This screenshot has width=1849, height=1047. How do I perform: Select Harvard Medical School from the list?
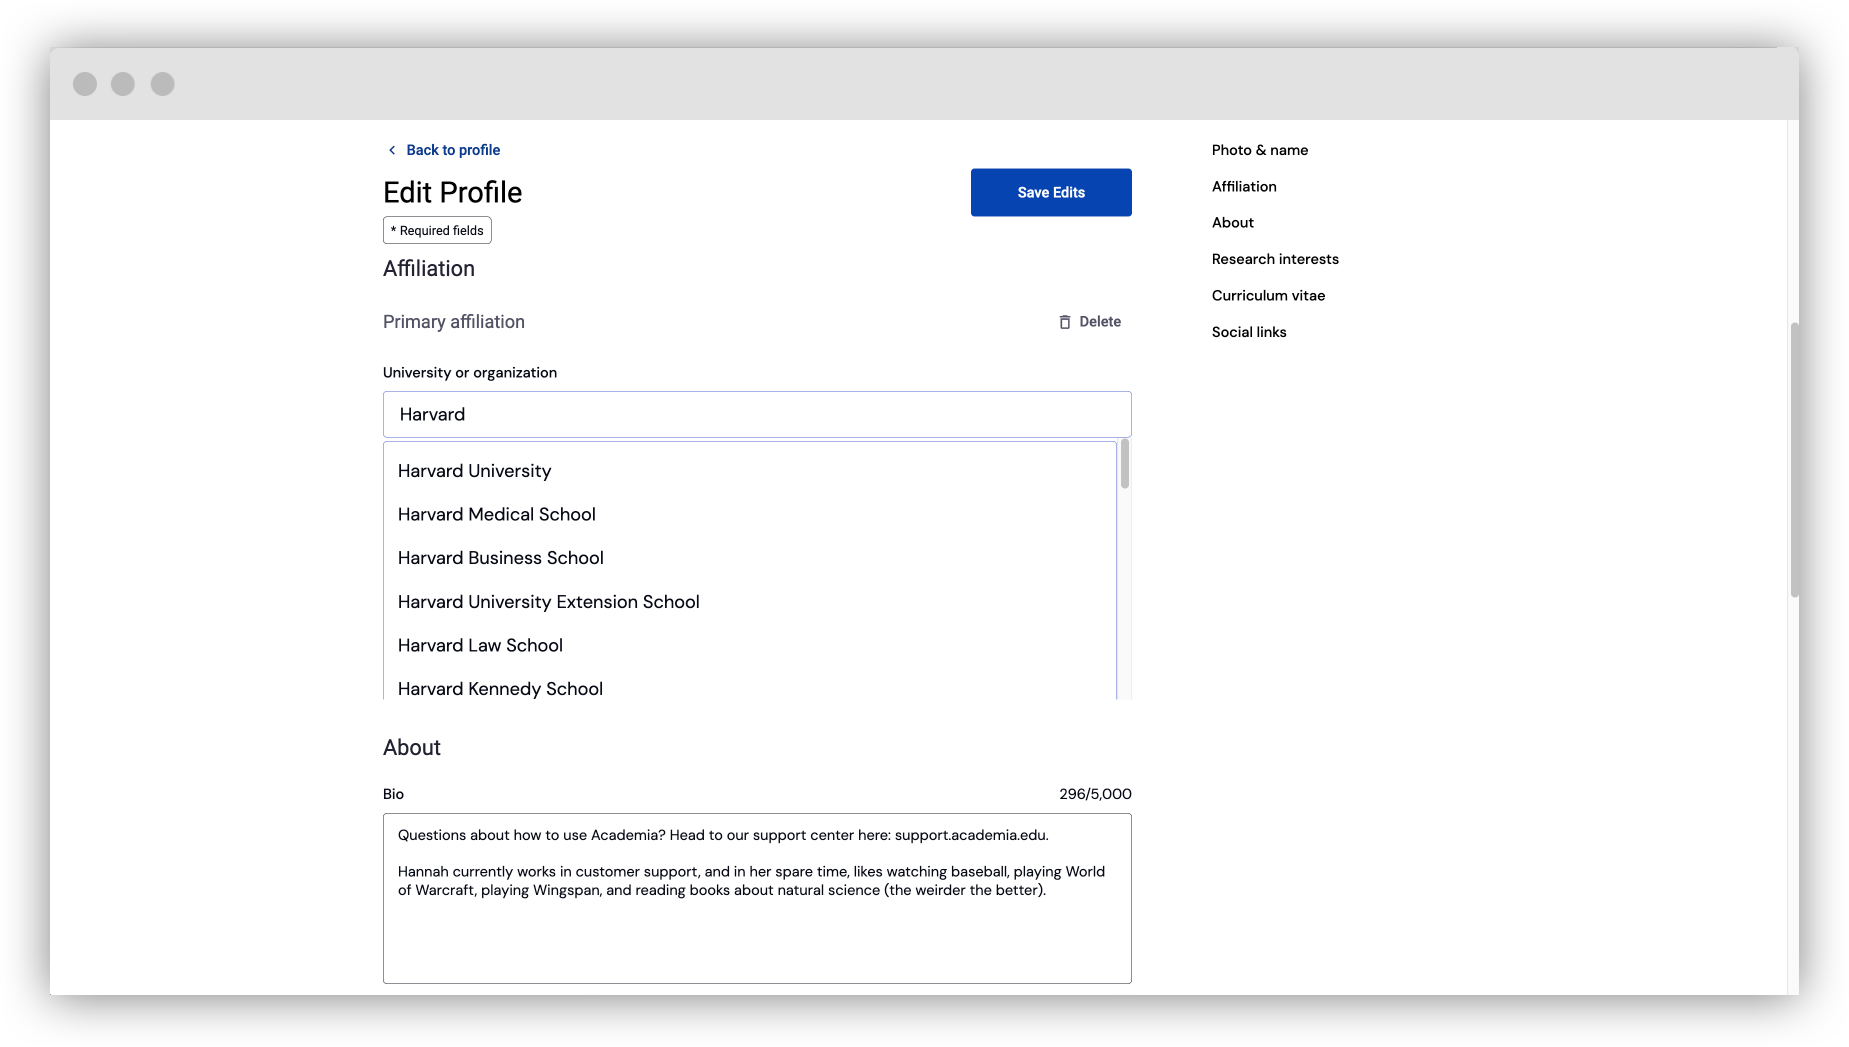click(496, 514)
